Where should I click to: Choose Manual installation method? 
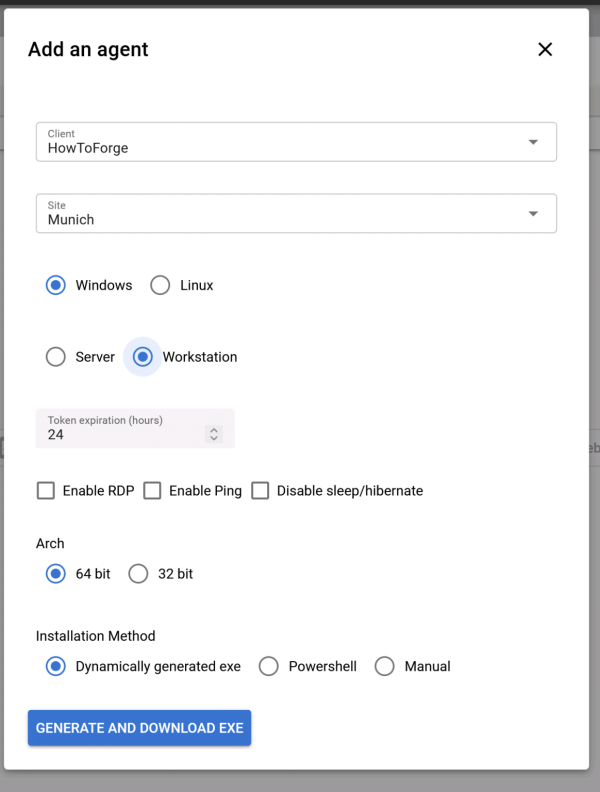(x=384, y=666)
